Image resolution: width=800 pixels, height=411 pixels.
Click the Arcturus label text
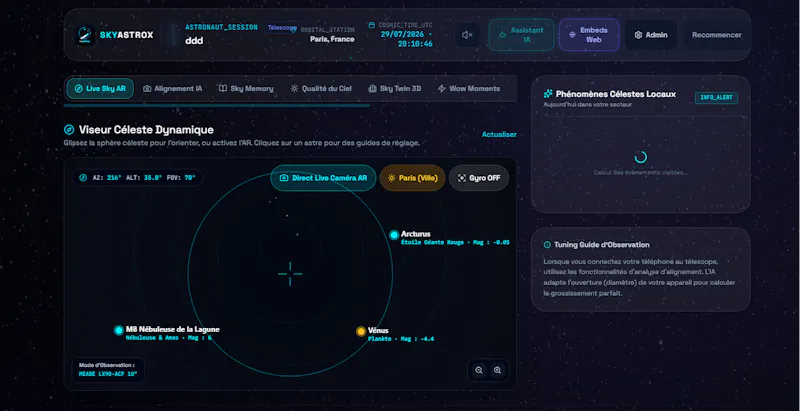416,234
